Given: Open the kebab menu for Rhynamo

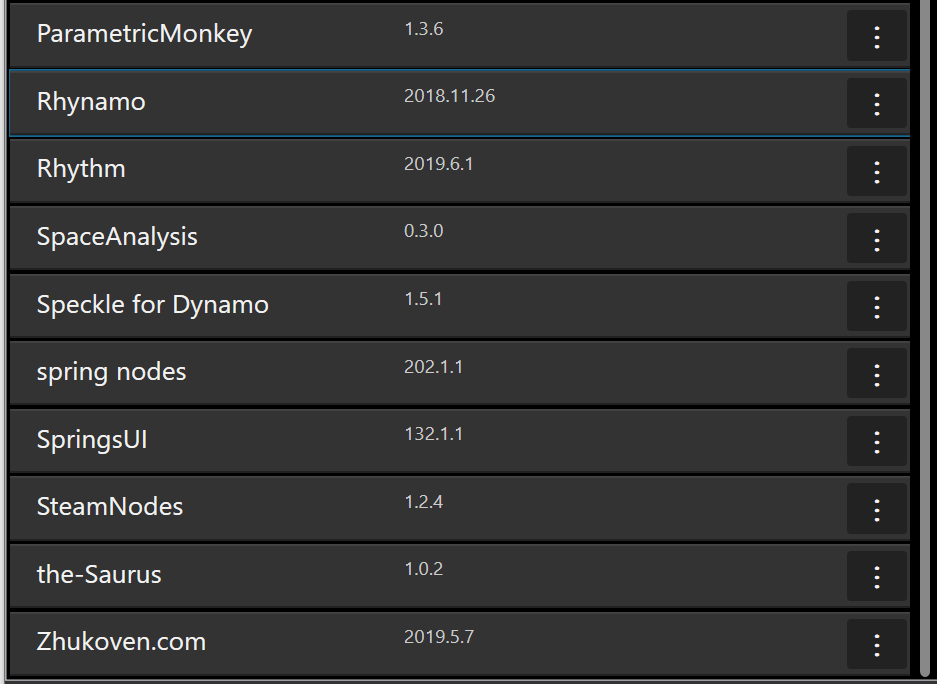Looking at the screenshot, I should [877, 103].
